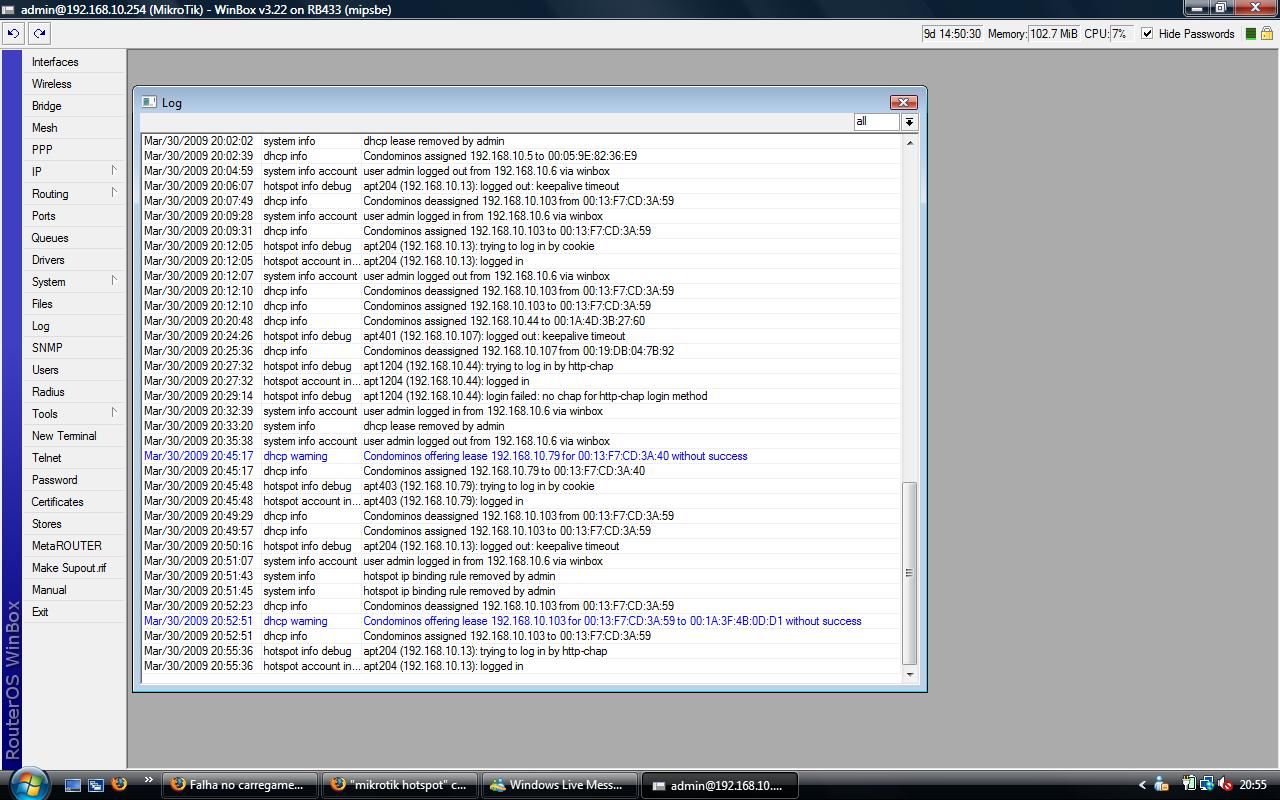Open the SNMP menu item
Image resolution: width=1280 pixels, height=800 pixels.
pos(75,348)
